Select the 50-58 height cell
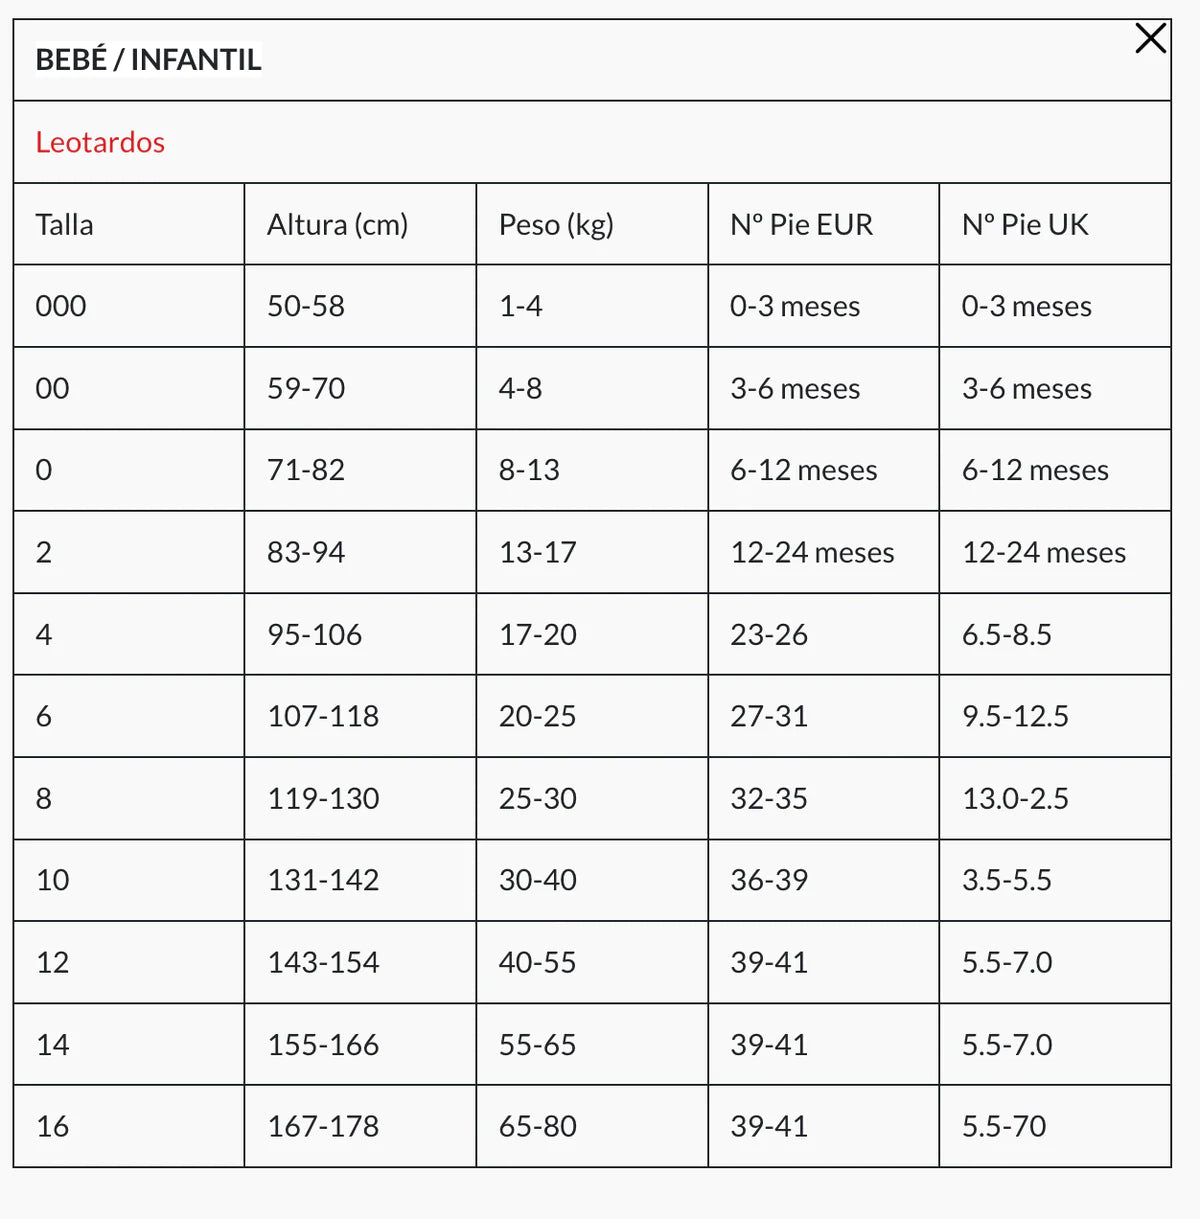The width and height of the screenshot is (1200, 1219). coord(306,306)
